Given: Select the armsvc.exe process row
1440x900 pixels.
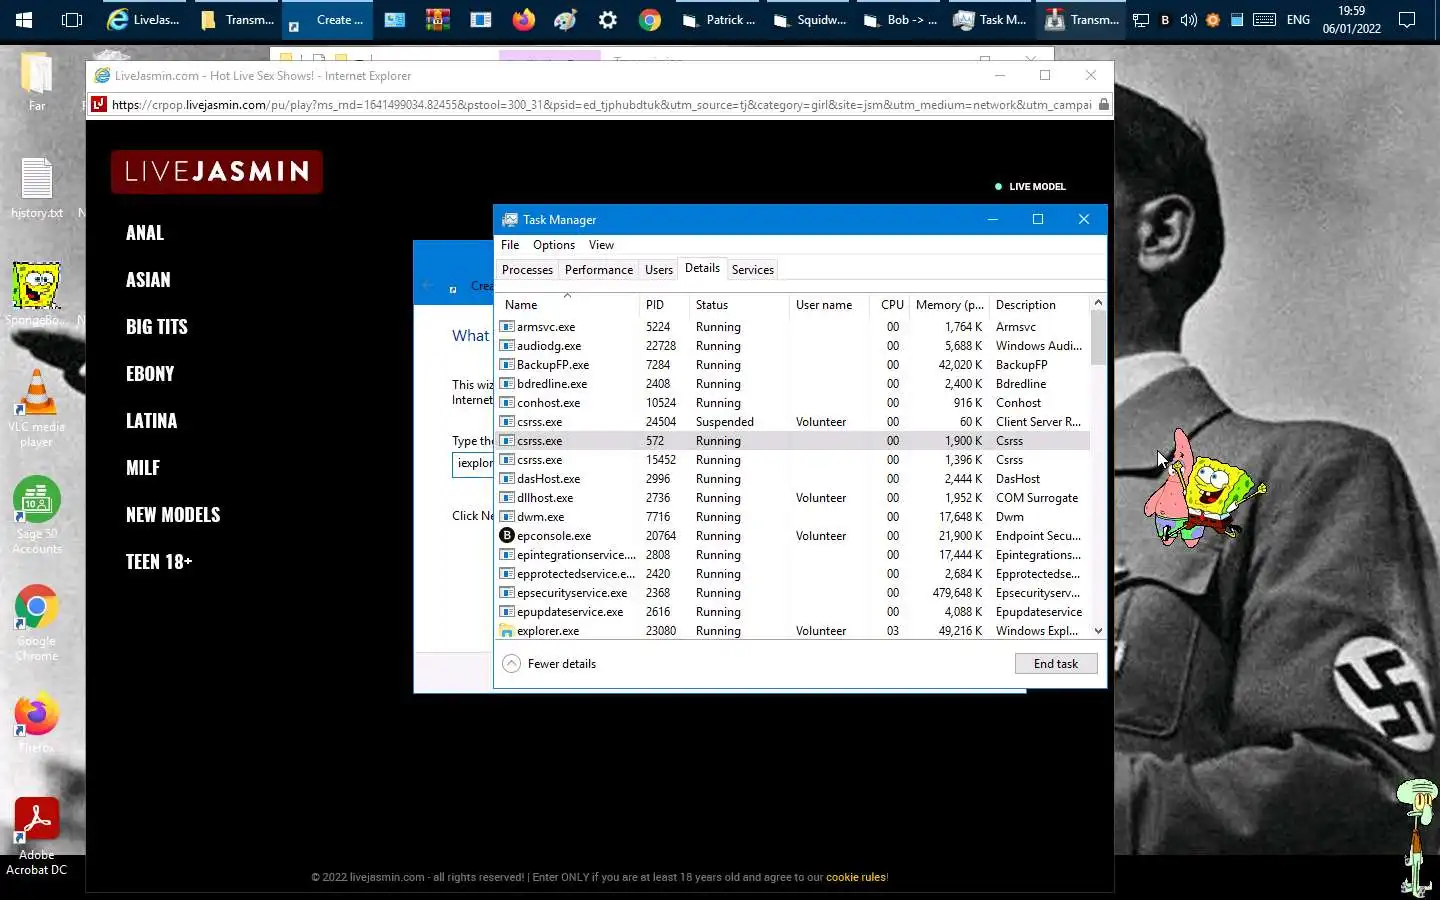Looking at the screenshot, I should tap(794, 327).
